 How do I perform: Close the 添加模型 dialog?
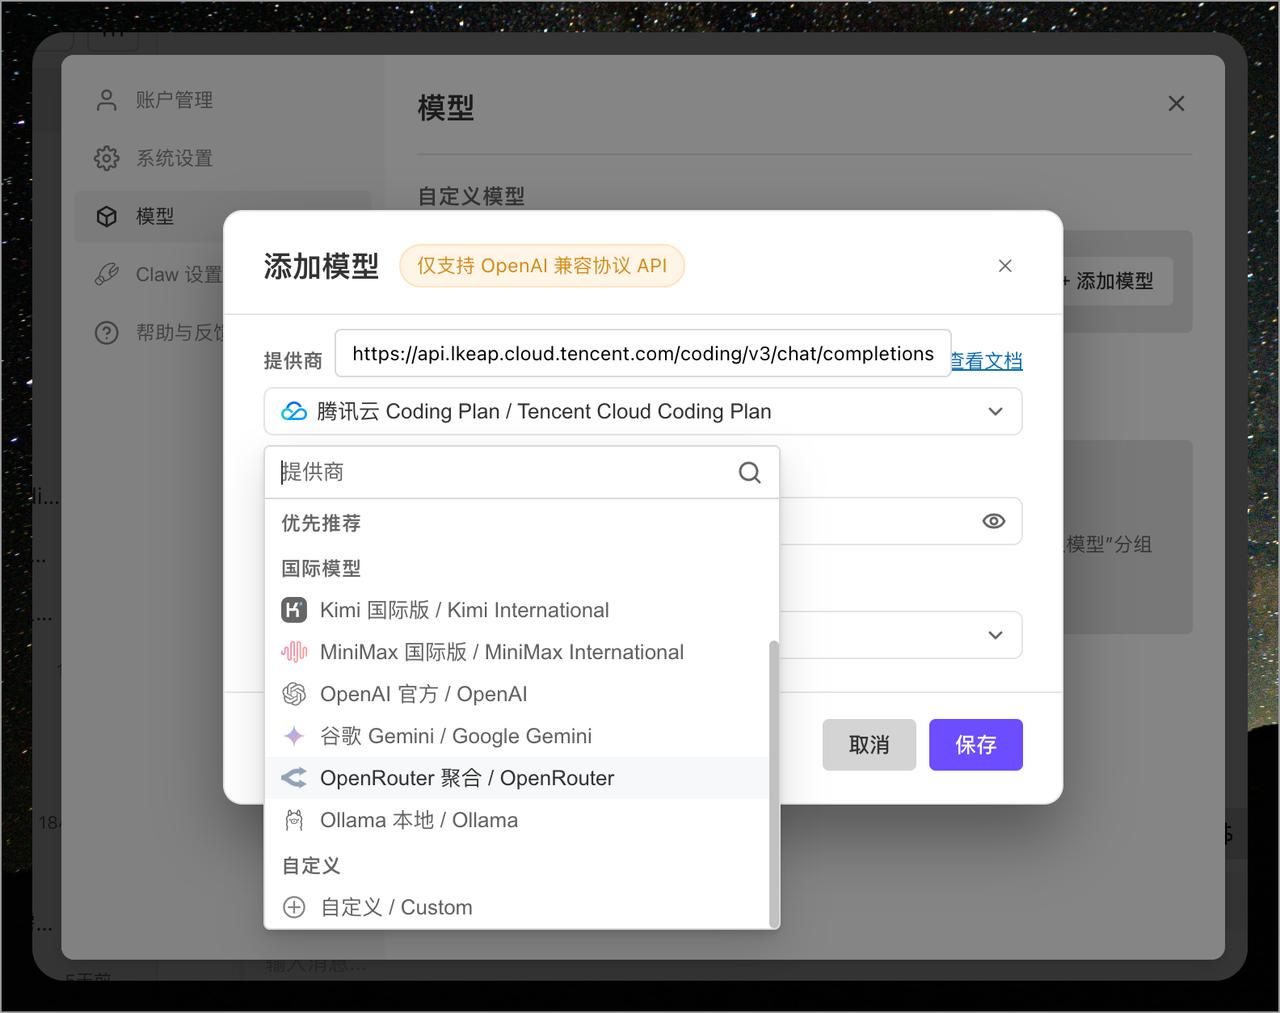click(1005, 265)
